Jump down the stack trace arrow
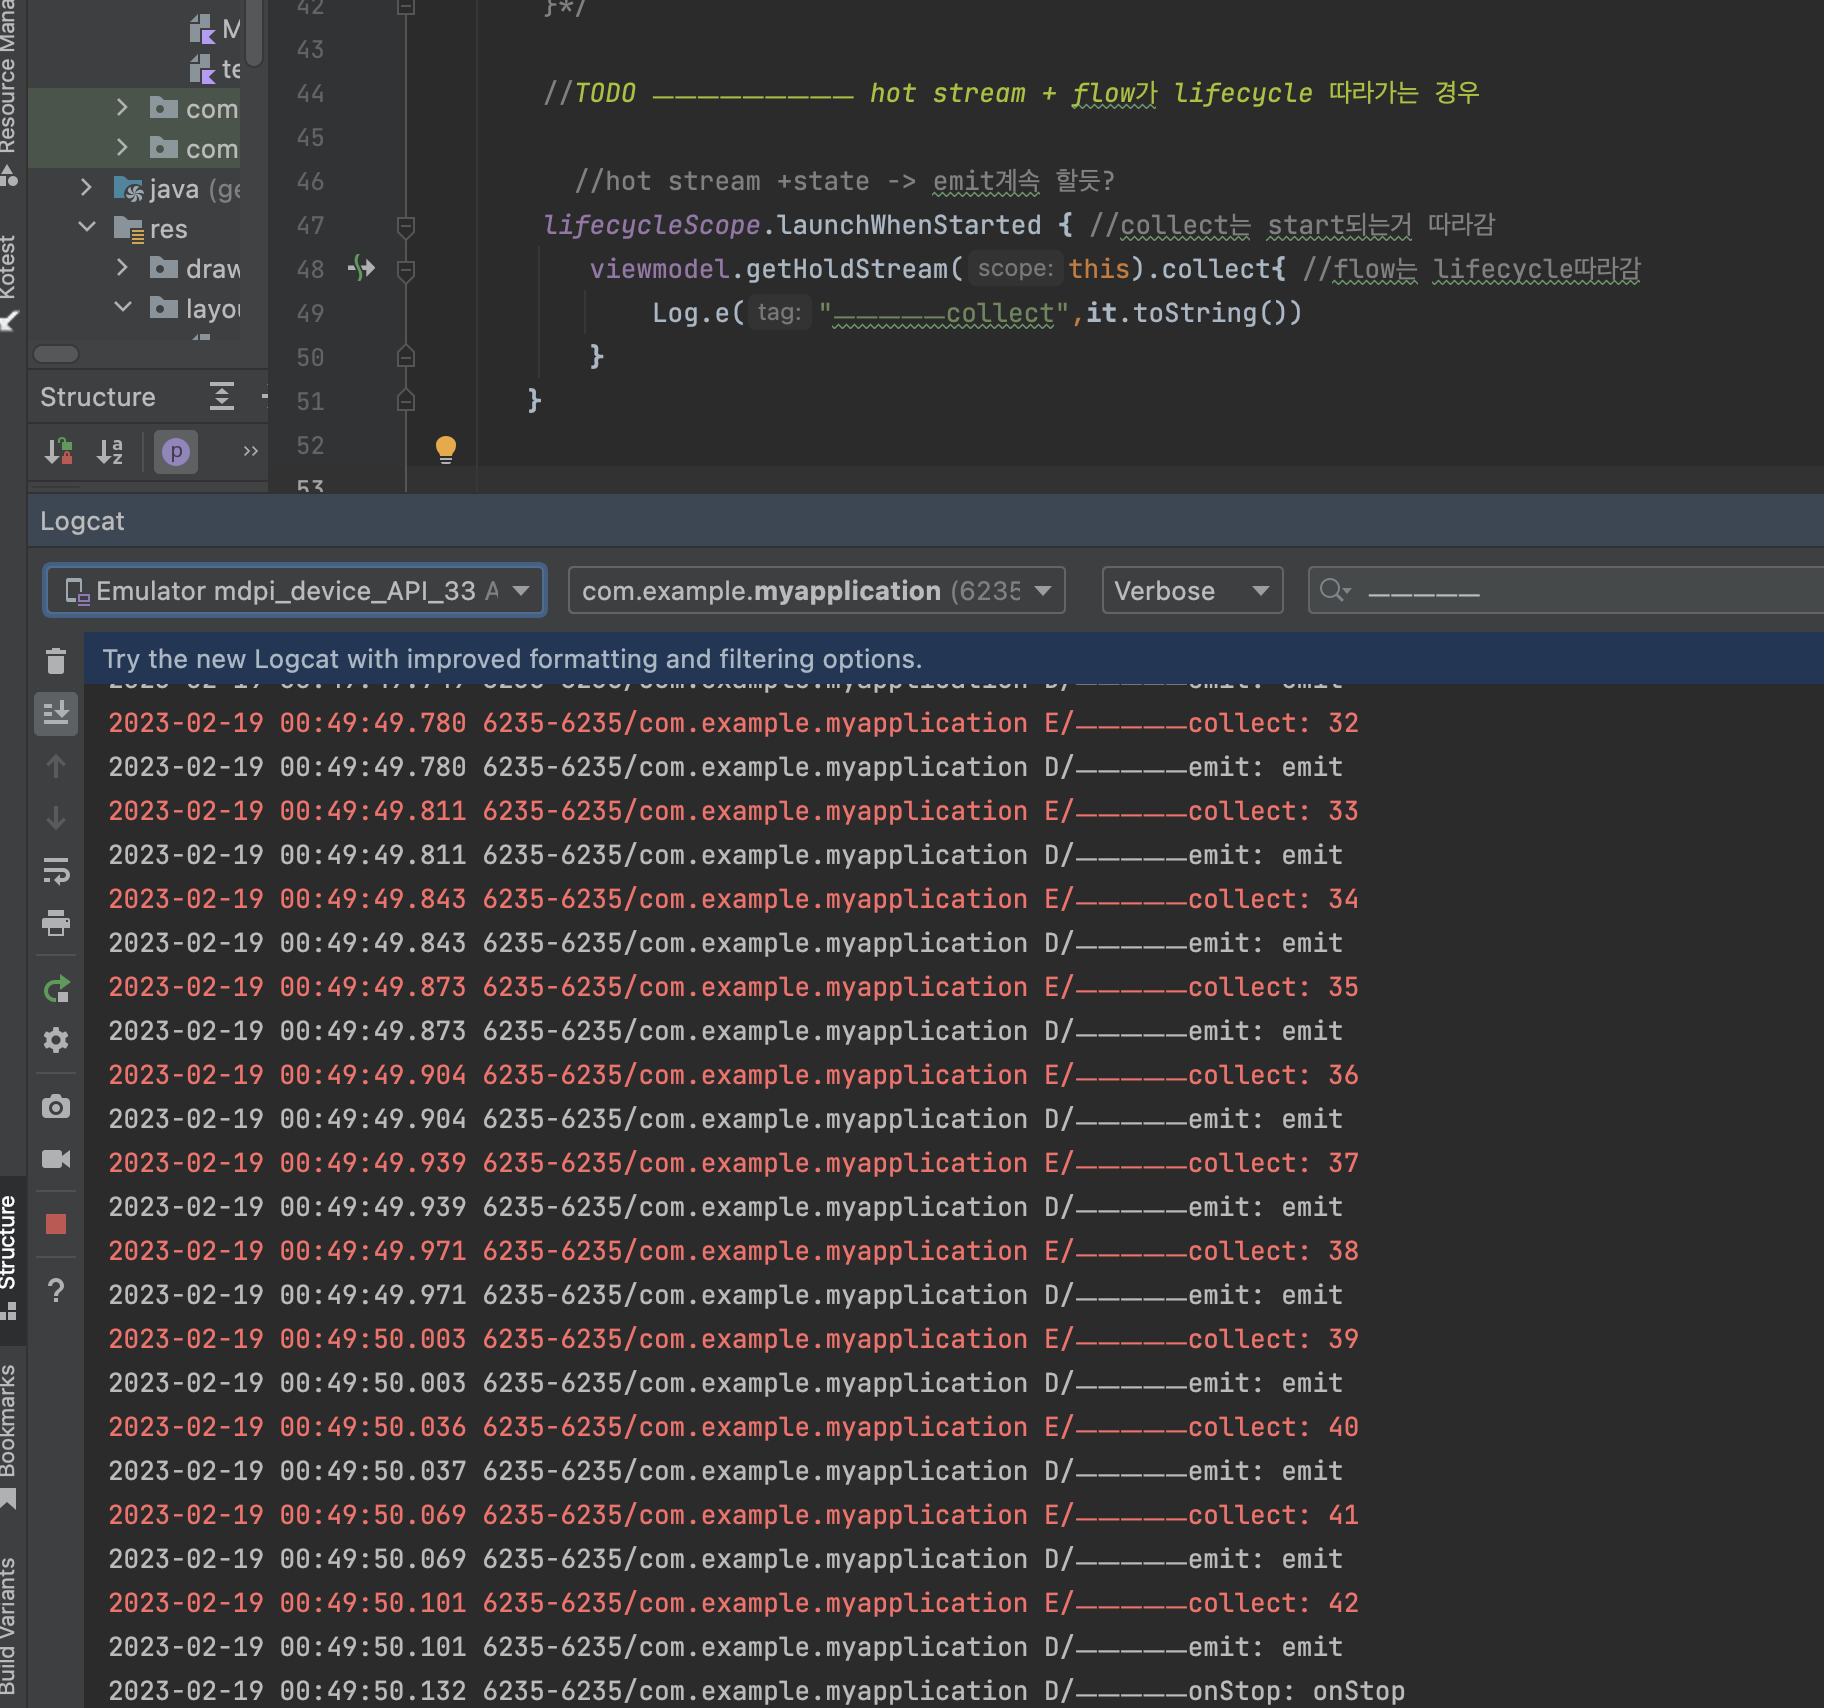 pos(56,818)
